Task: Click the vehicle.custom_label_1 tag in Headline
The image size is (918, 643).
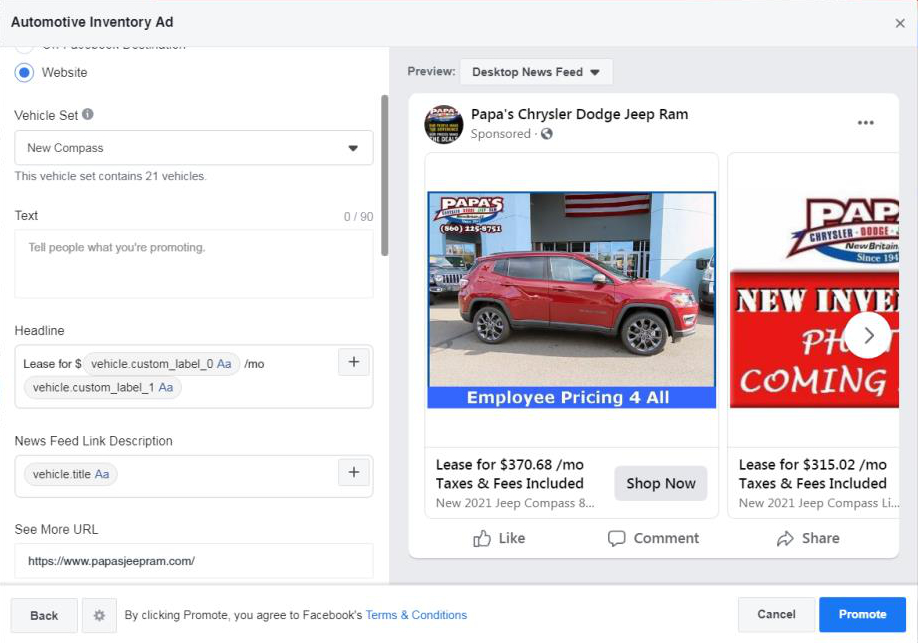Action: coord(102,387)
